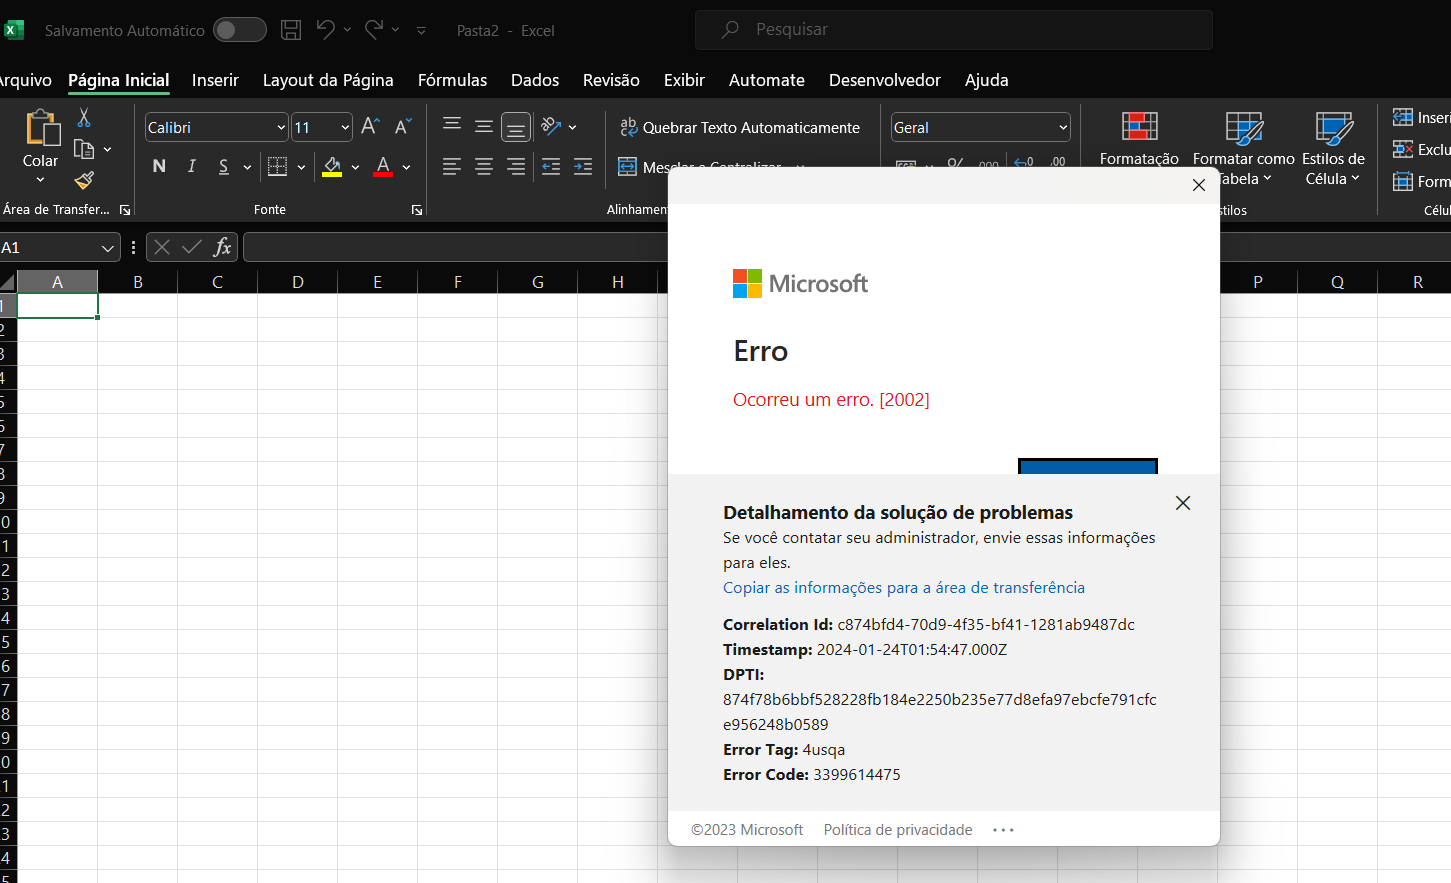This screenshot has width=1451, height=883.
Task: Toggle the Salvamento Automático switch
Action: [x=240, y=30]
